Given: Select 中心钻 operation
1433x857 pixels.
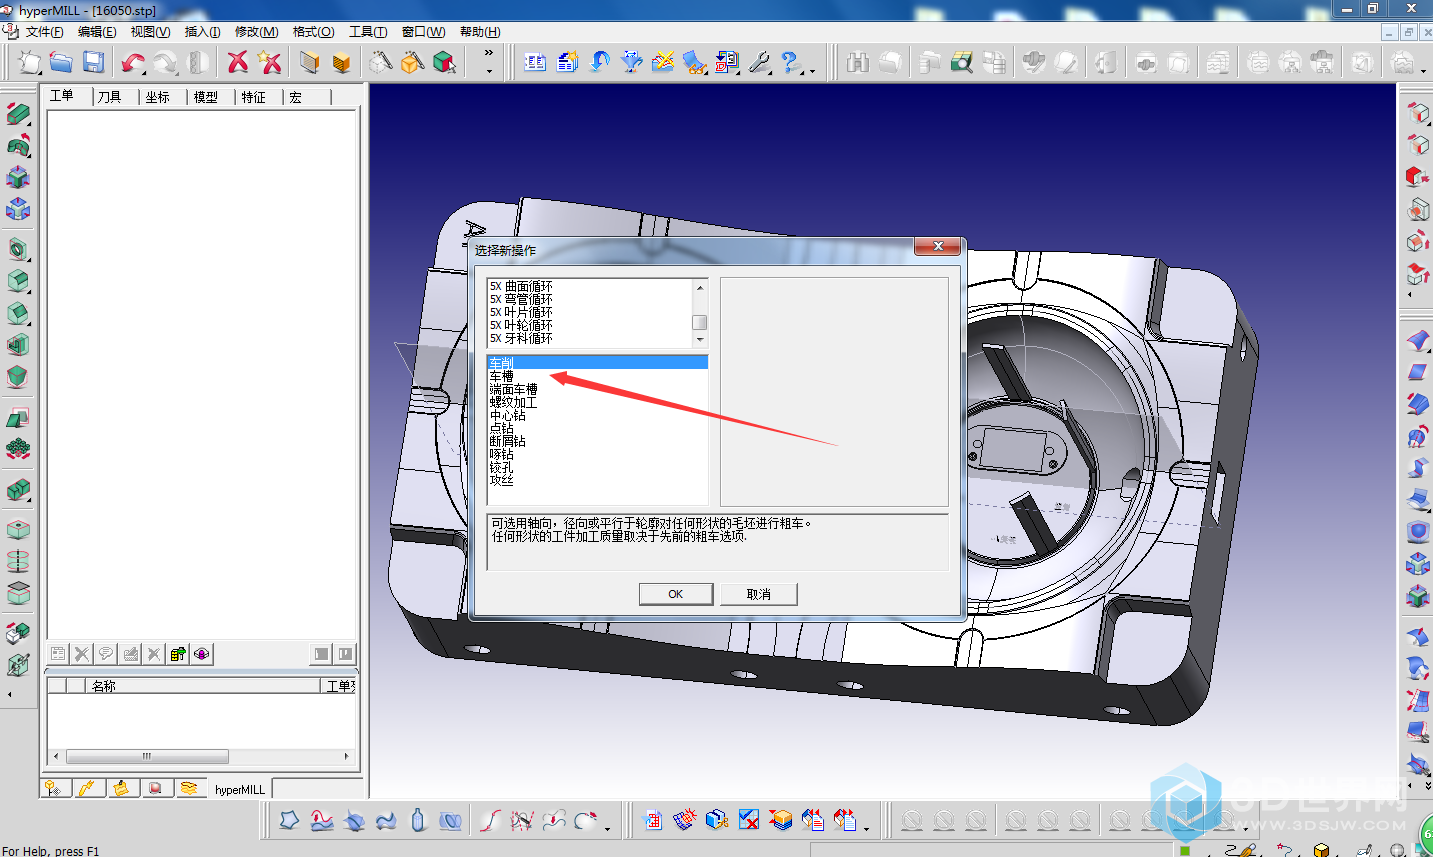Looking at the screenshot, I should 507,415.
